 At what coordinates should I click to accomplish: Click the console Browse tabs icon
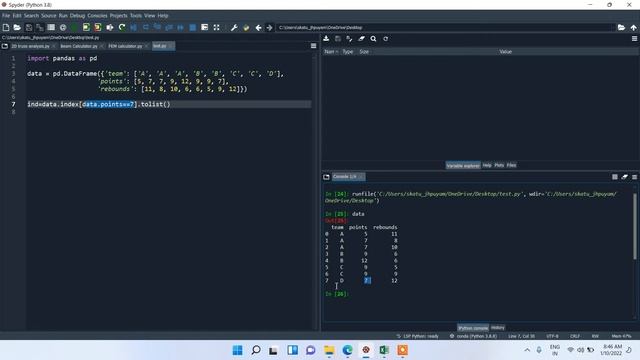[326, 177]
